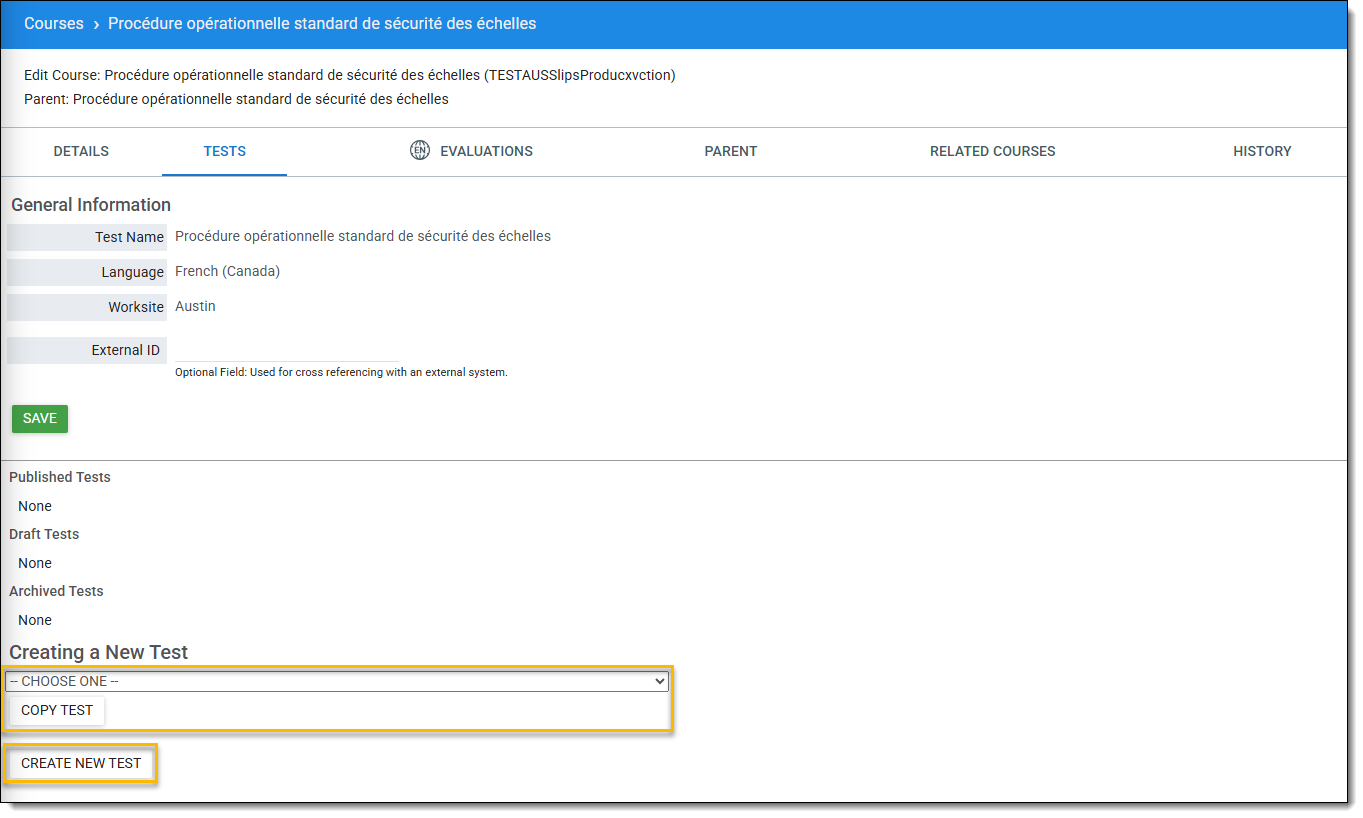Click the Create New Test button
The image size is (1363, 818).
[81, 763]
